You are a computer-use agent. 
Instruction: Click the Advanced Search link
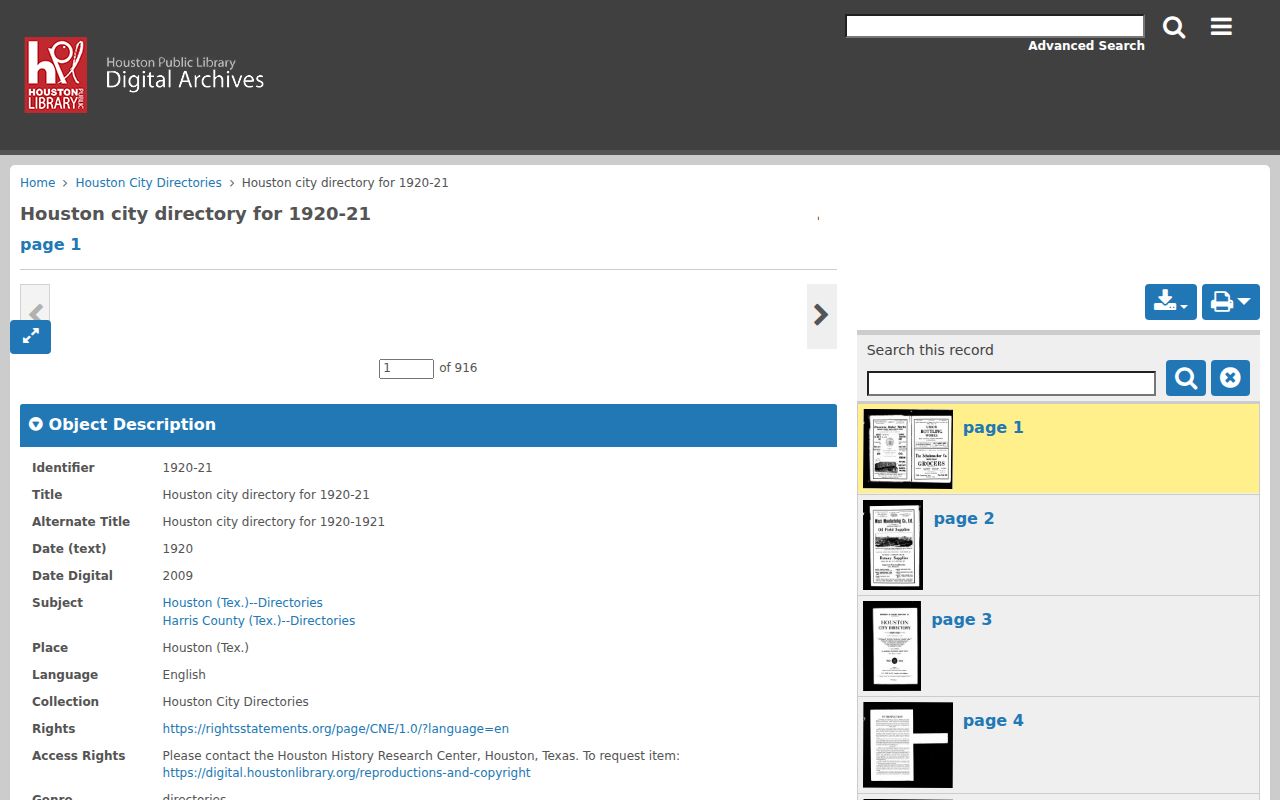[1086, 46]
